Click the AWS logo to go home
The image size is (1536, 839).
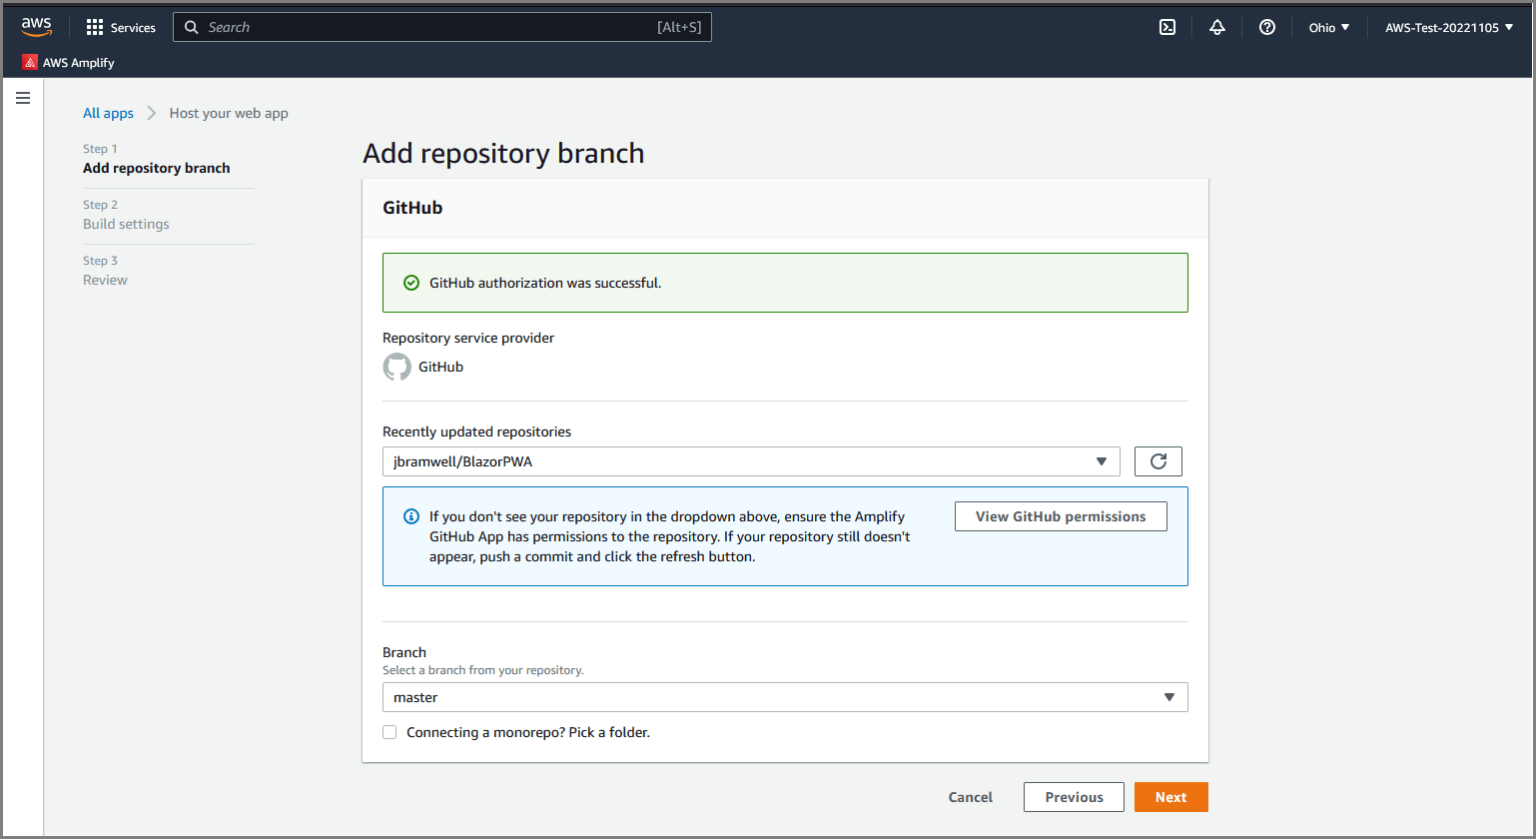point(37,24)
